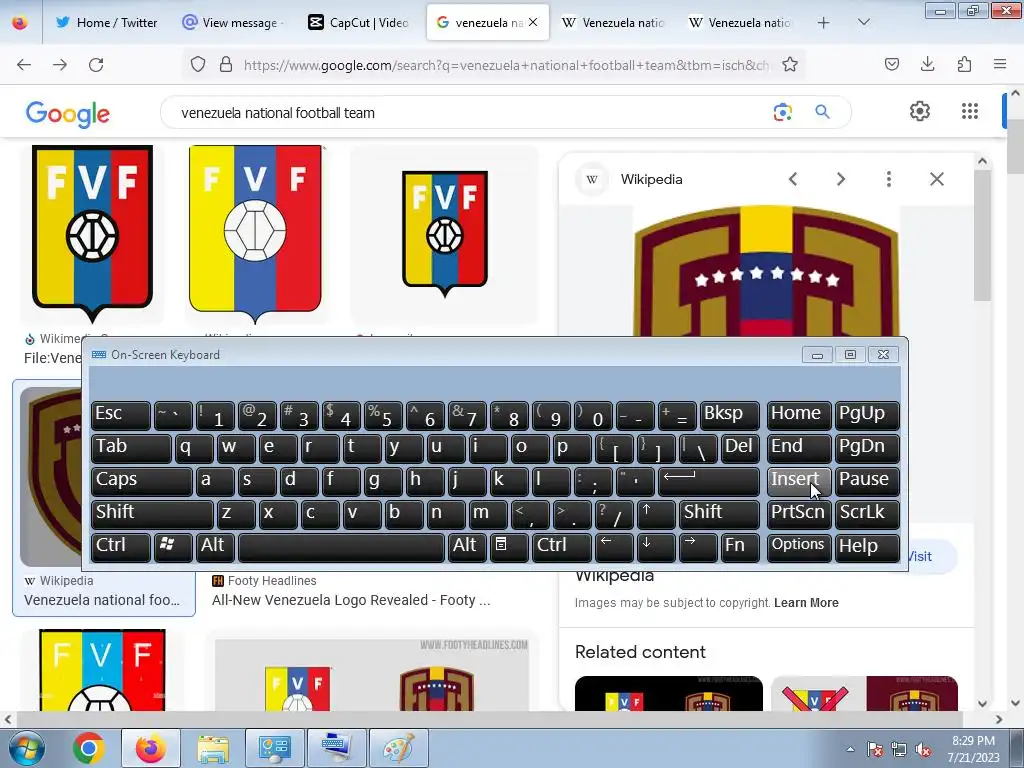Click the Windows logo key on keyboard
Screen dimensions: 1024x768
coord(173,547)
